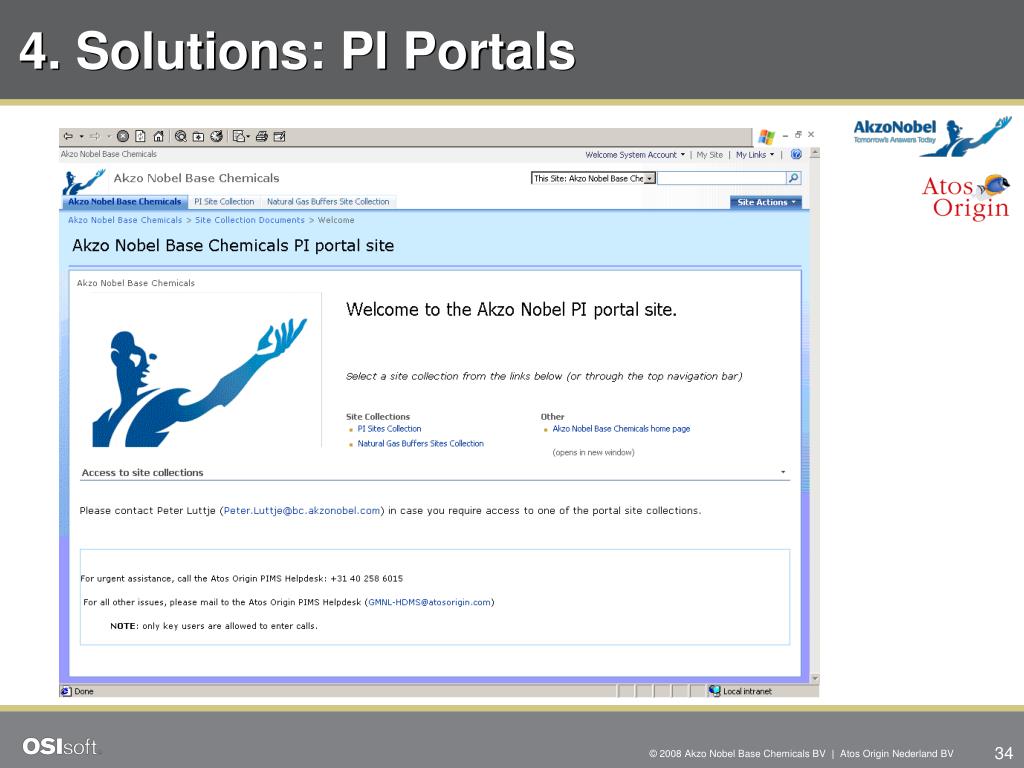Click the Atos Origin logo on the slide
1024x768 pixels.
pyautogui.click(x=965, y=197)
